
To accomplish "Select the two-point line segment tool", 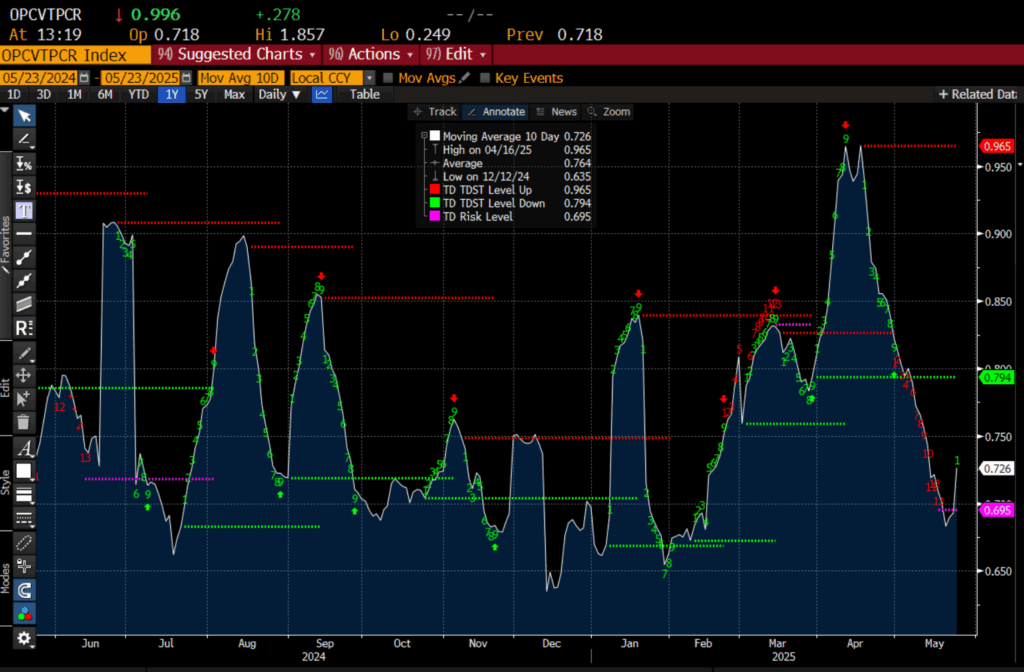I will pos(24,257).
